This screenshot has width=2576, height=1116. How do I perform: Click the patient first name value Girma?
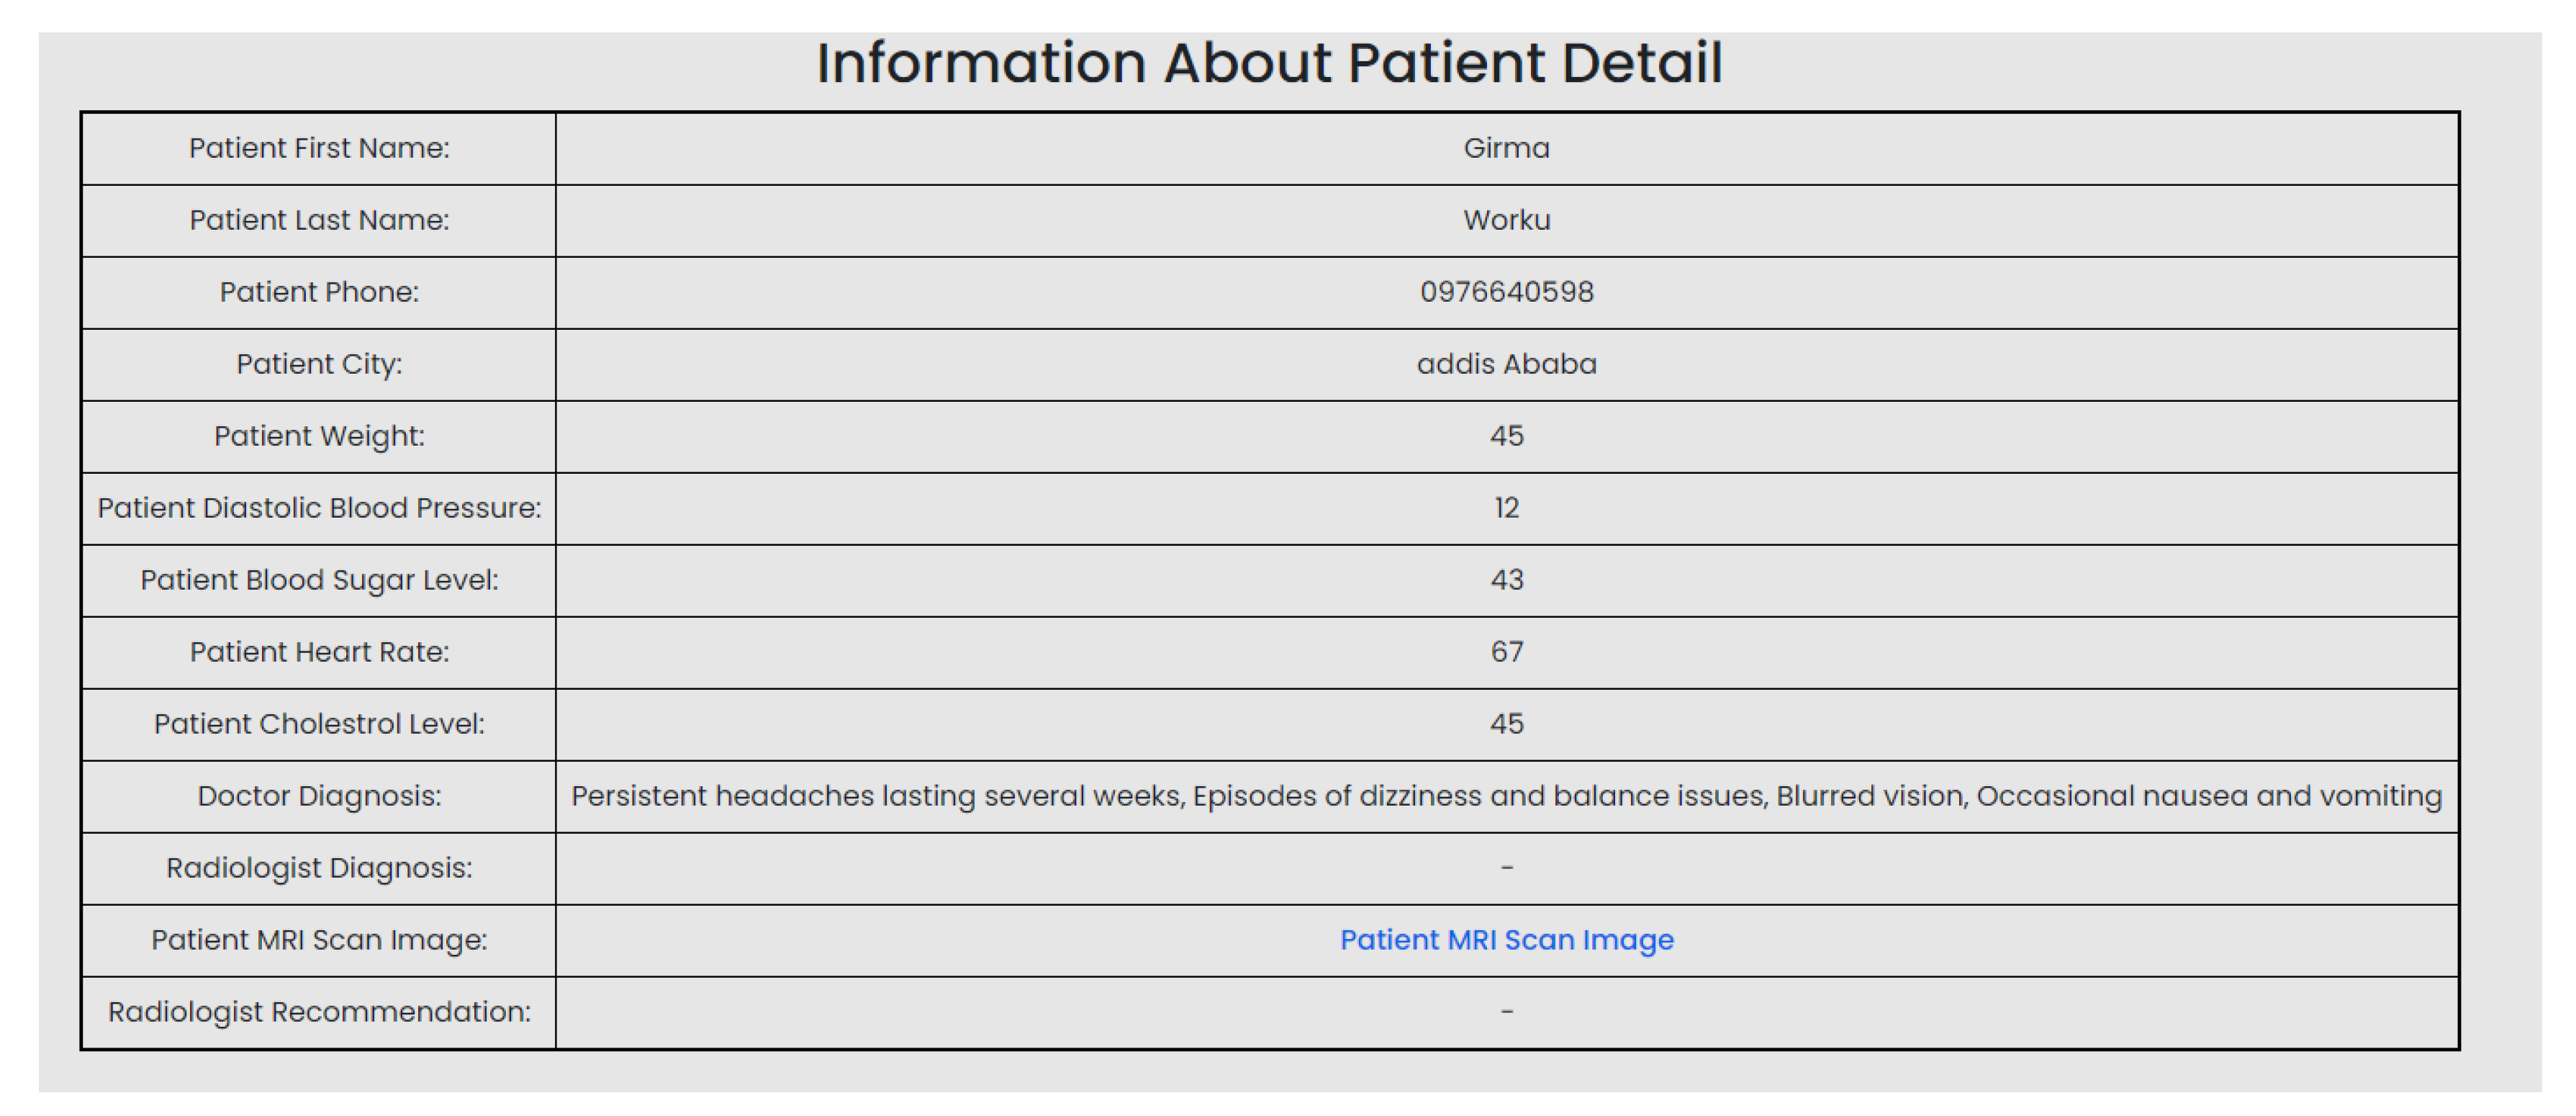1506,148
